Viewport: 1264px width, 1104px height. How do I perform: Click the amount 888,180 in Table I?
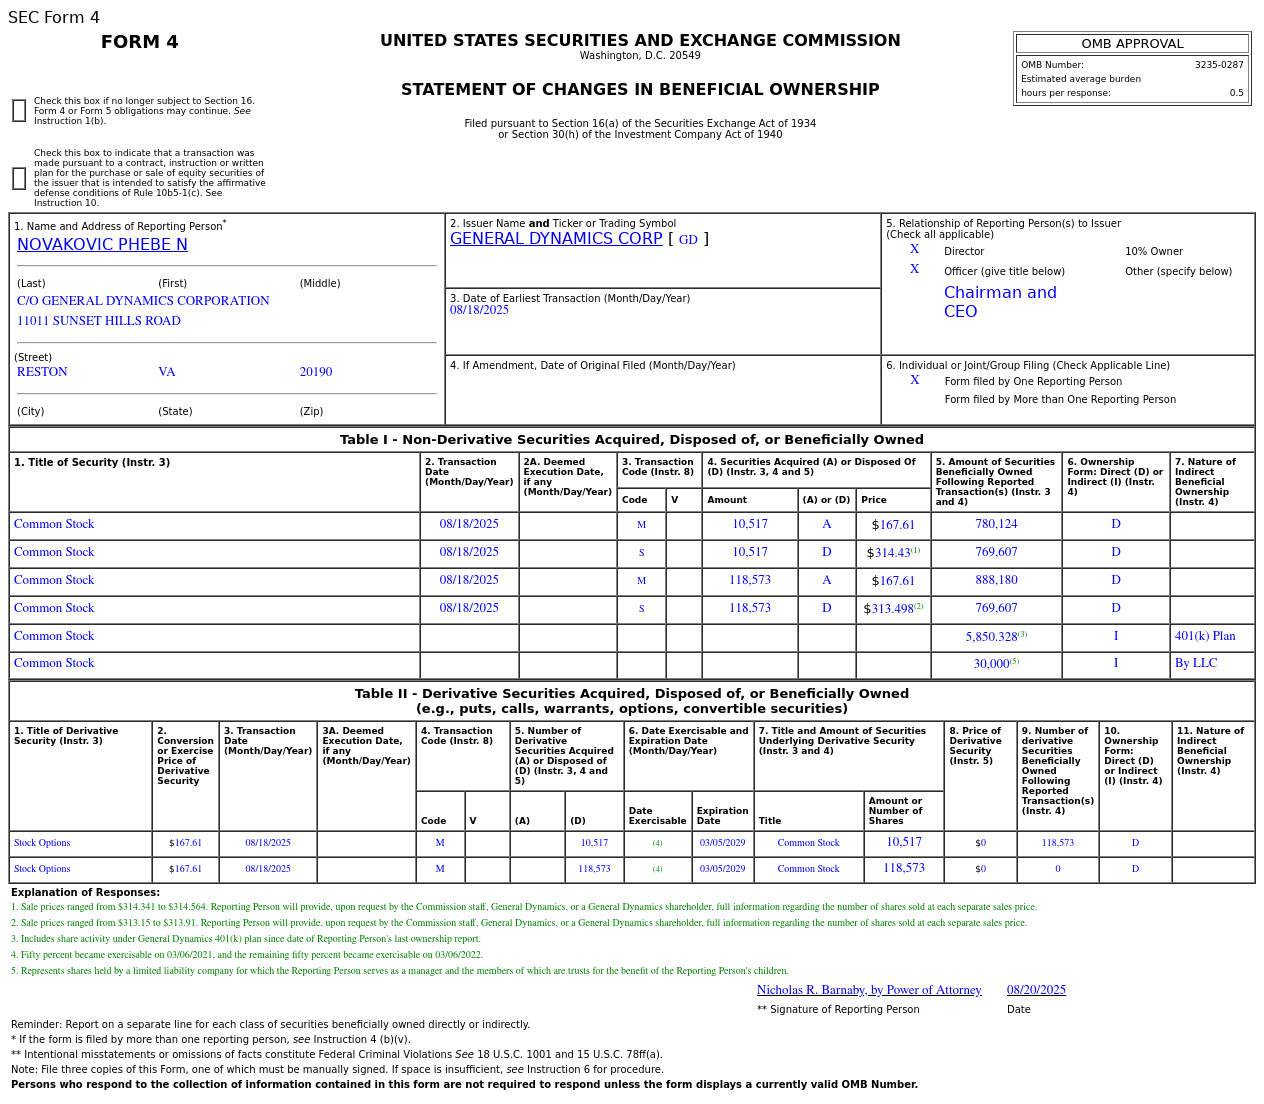[x=996, y=581]
